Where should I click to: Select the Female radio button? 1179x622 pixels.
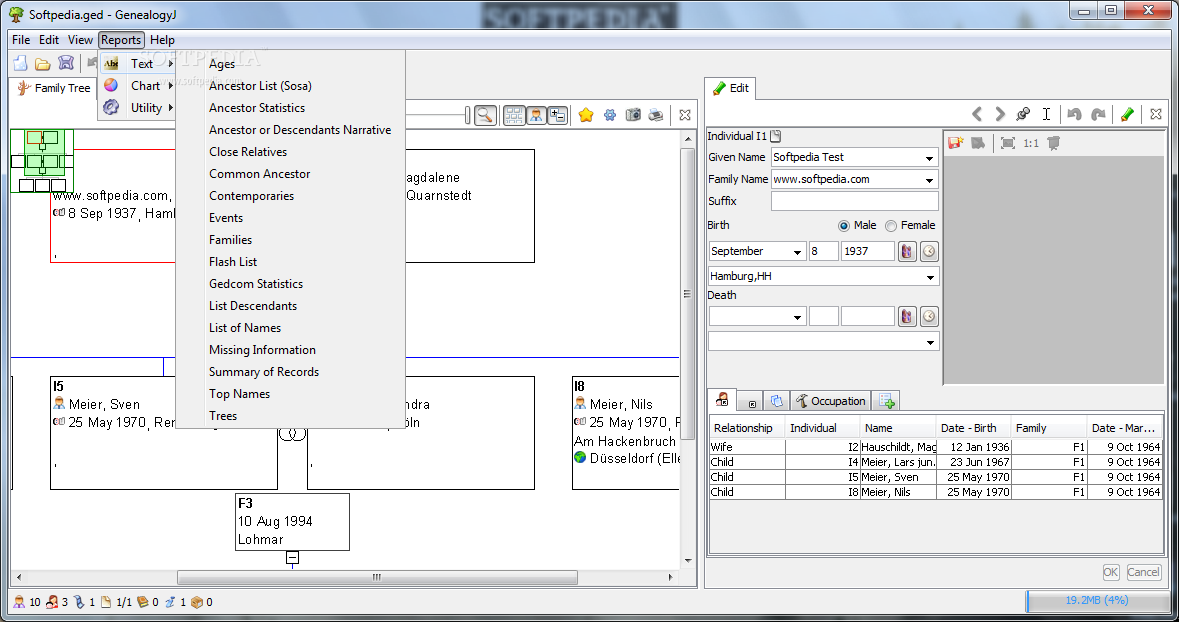tap(891, 226)
